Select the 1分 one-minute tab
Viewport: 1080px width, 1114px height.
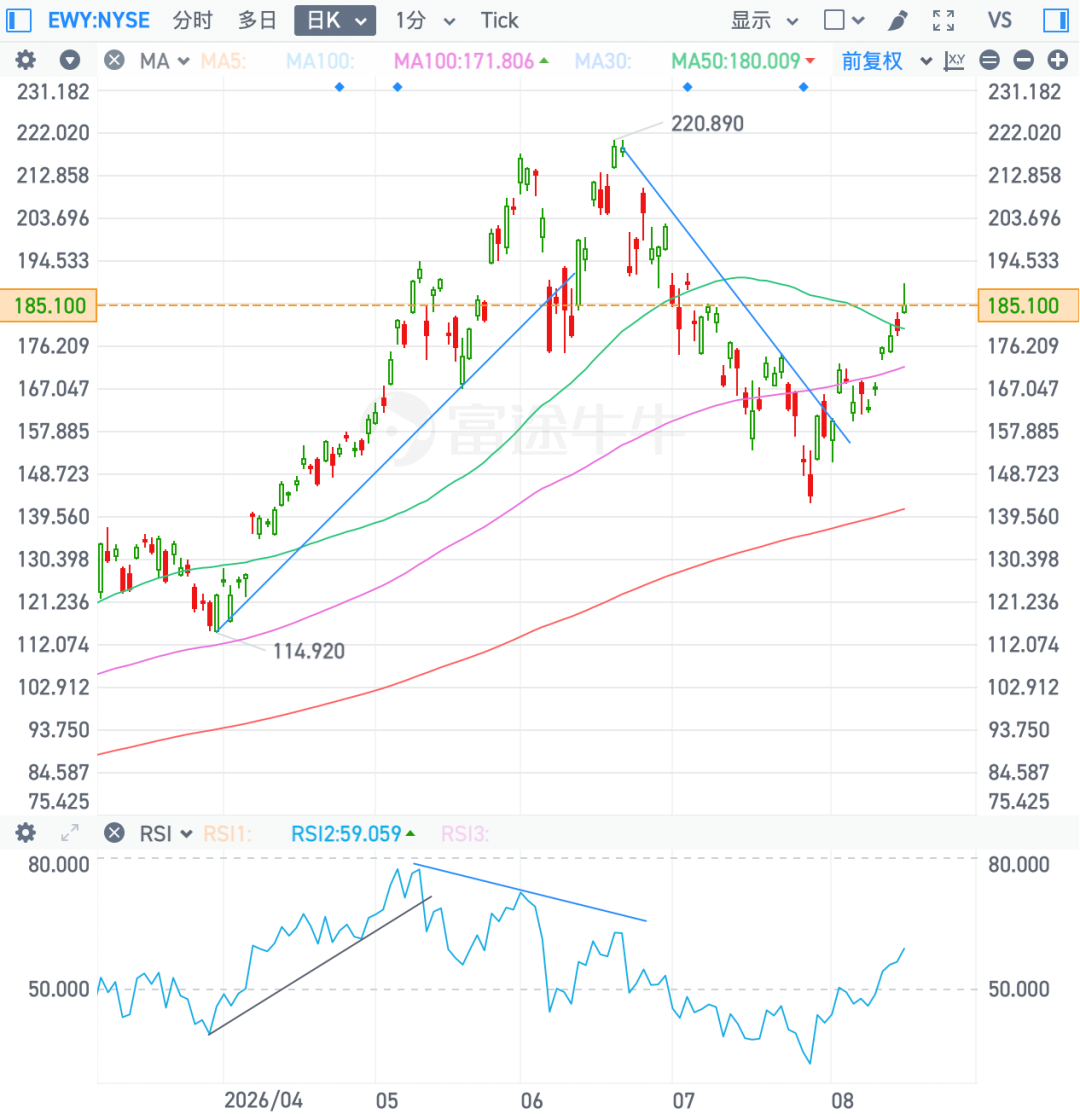[411, 21]
